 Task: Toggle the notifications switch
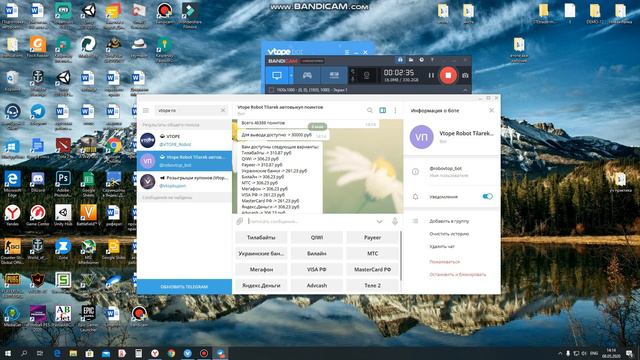pos(487,196)
